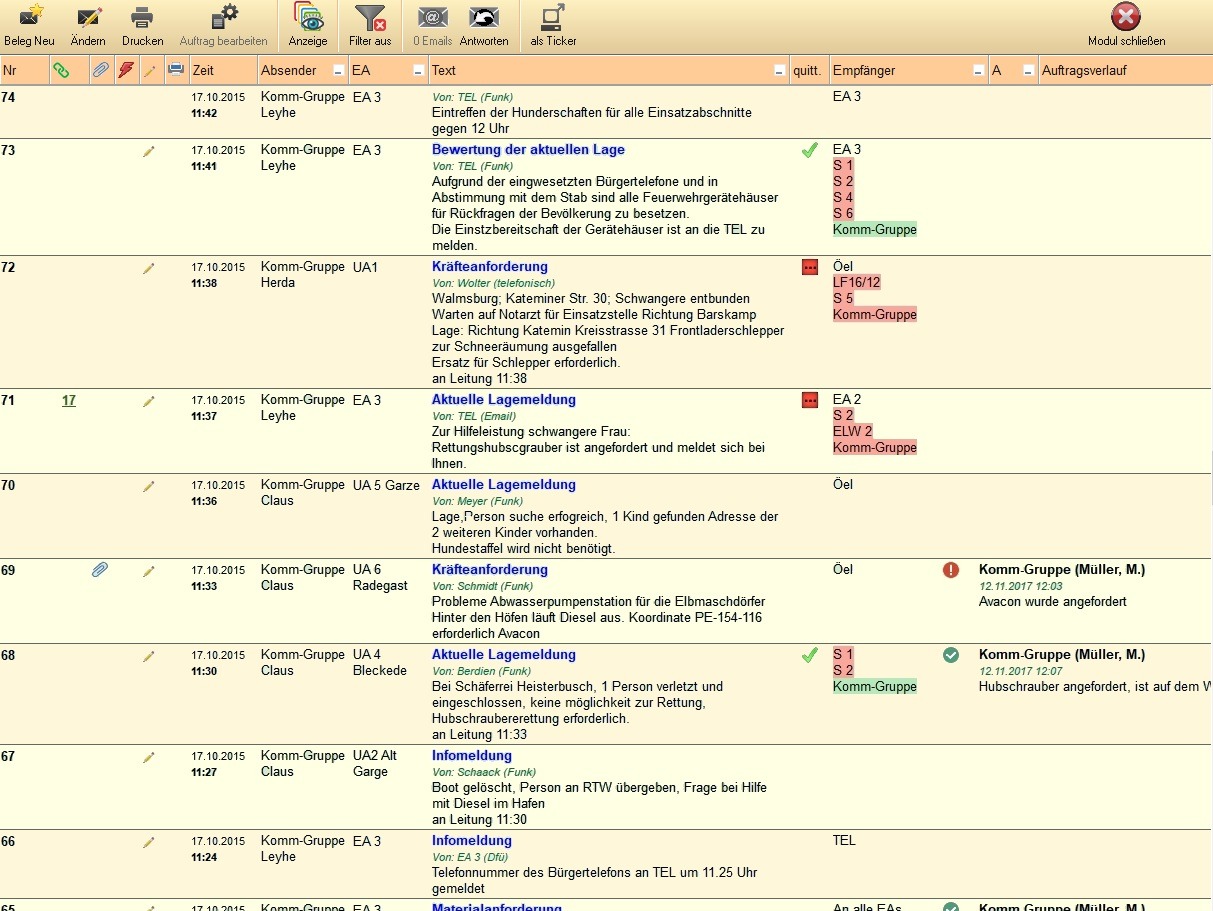The width and height of the screenshot is (1213, 911).
Task: Click the edit pencil in row 73
Action: point(149,151)
